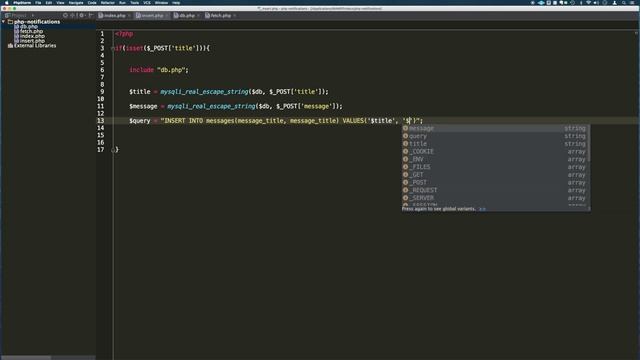Click scroll-from-source target icon in Project panel

click(x=65, y=16)
